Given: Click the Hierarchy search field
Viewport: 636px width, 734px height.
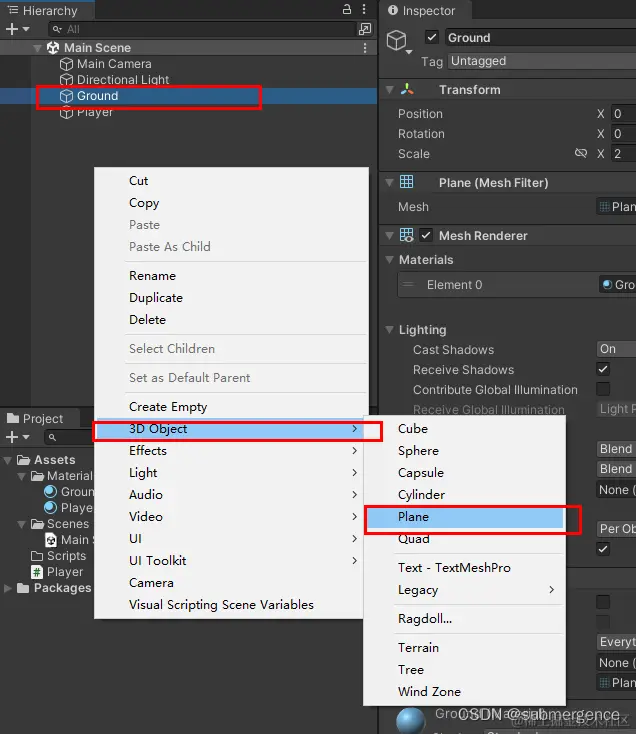Looking at the screenshot, I should [x=202, y=29].
